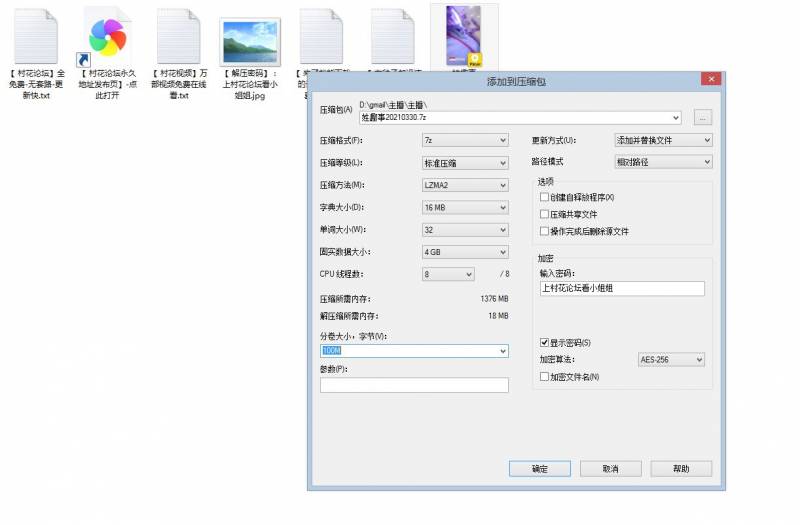Select the third desktop text file icon

pos(178,37)
